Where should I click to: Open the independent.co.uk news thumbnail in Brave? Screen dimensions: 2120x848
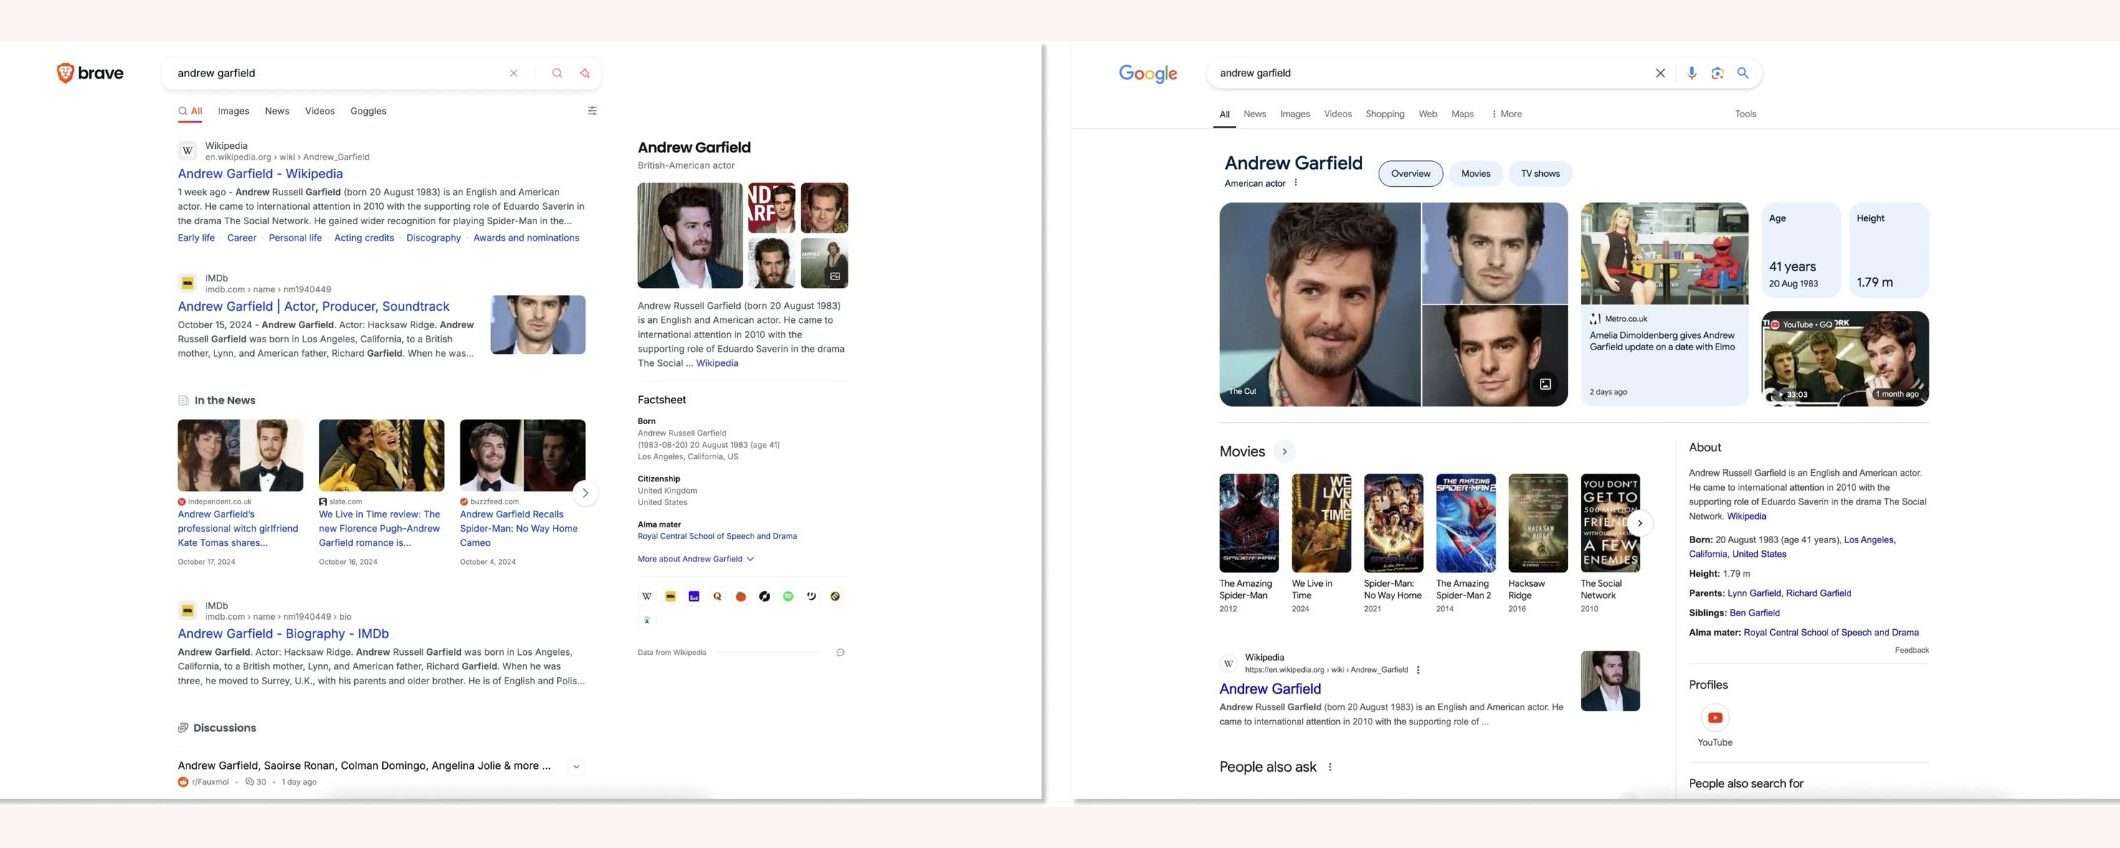[x=240, y=456]
